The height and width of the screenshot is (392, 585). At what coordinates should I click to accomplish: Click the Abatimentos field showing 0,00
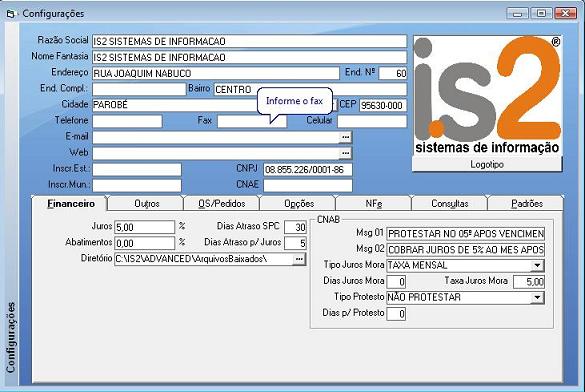pyautogui.click(x=144, y=243)
